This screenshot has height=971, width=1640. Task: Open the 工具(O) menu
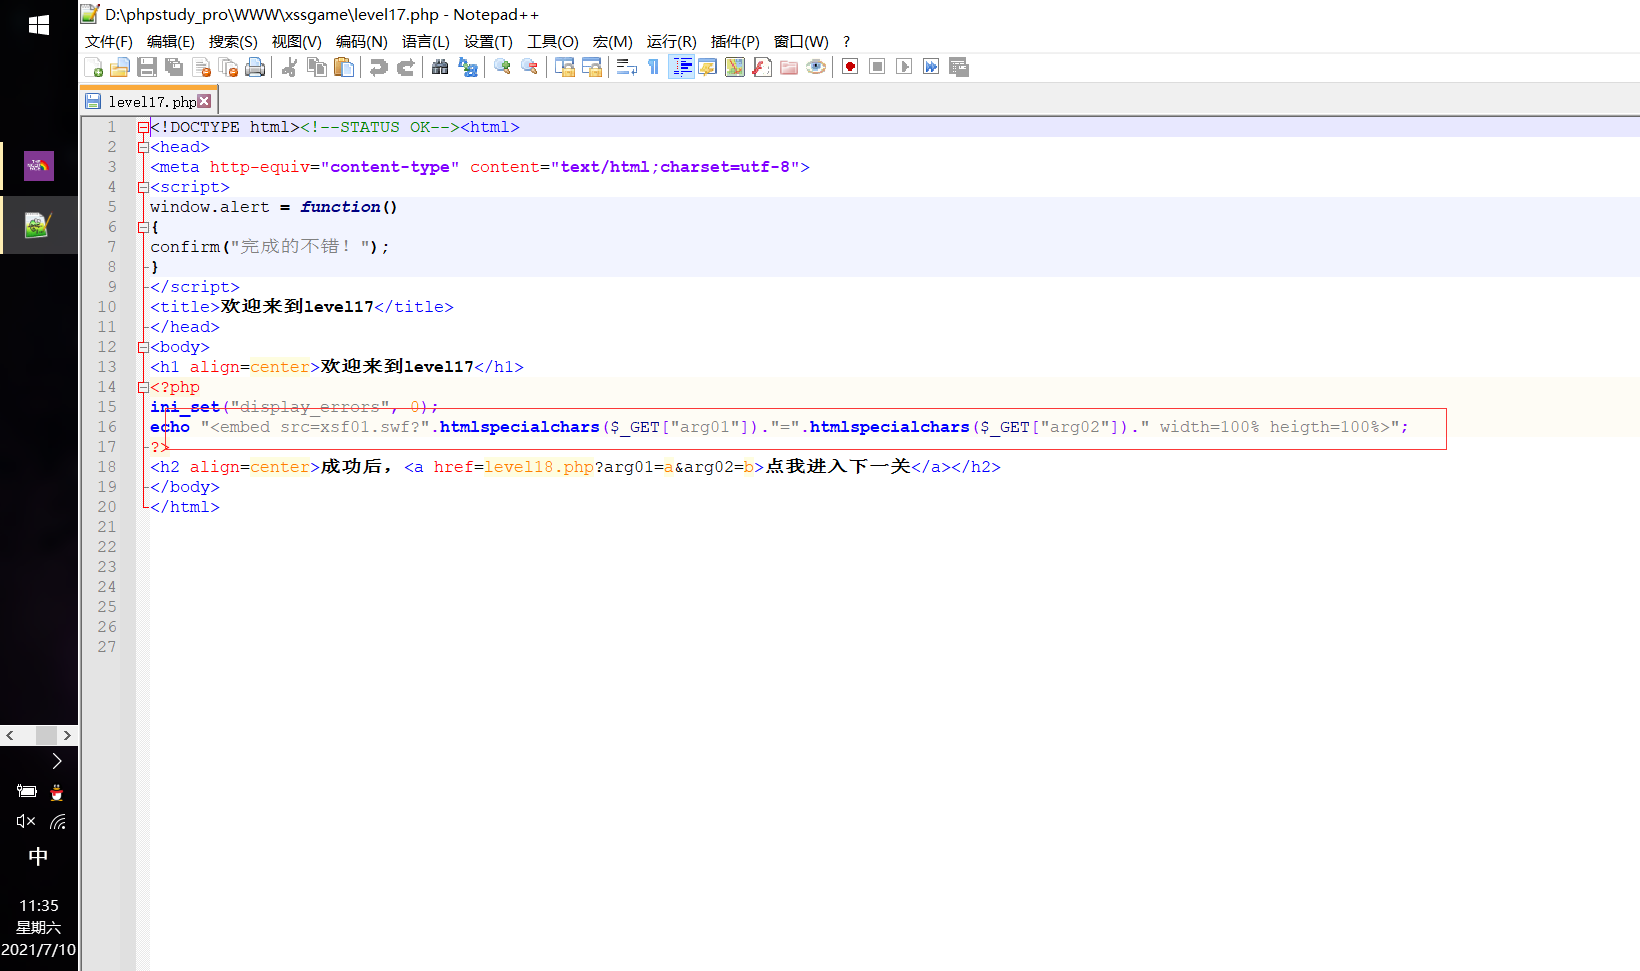(x=553, y=41)
